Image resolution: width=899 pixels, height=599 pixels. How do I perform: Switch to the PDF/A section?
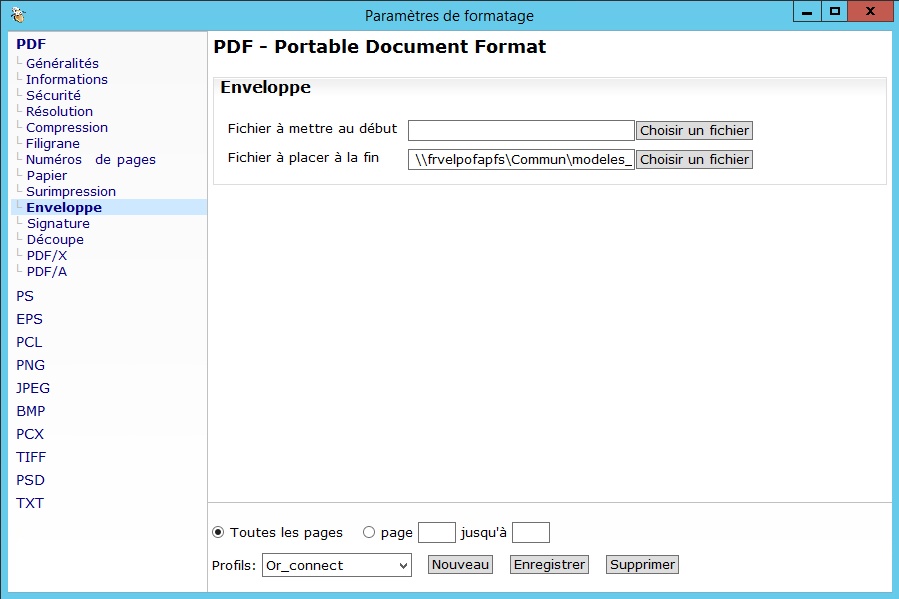[x=47, y=271]
